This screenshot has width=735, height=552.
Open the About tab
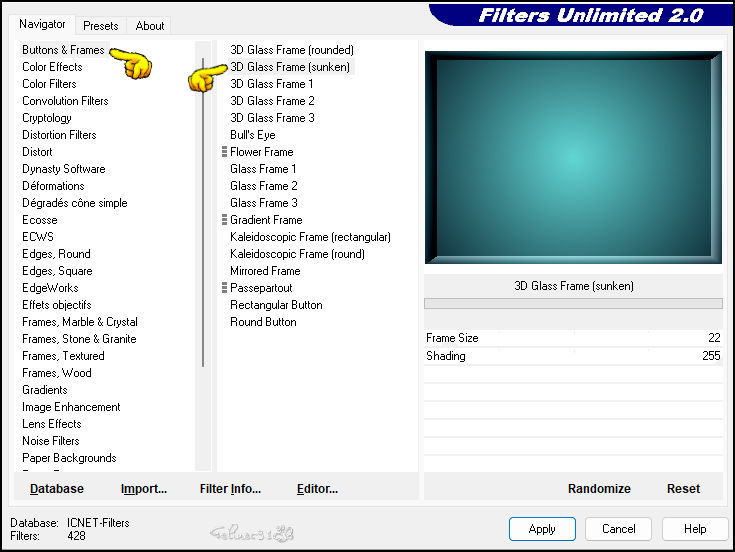(150, 26)
